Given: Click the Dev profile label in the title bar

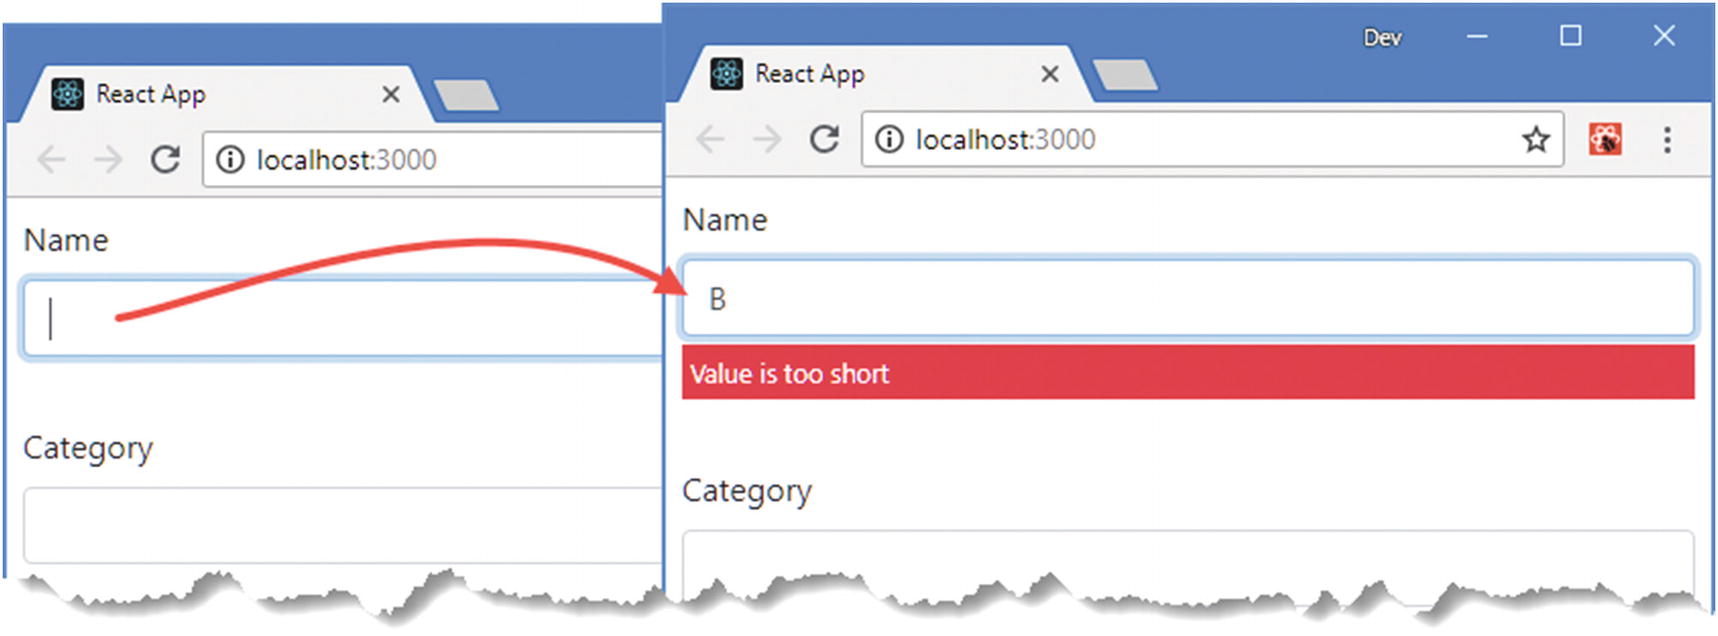Looking at the screenshot, I should [1382, 38].
